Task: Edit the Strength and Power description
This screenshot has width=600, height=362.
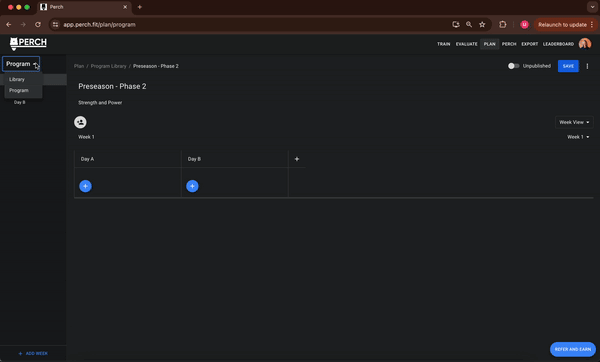Action: (100, 103)
